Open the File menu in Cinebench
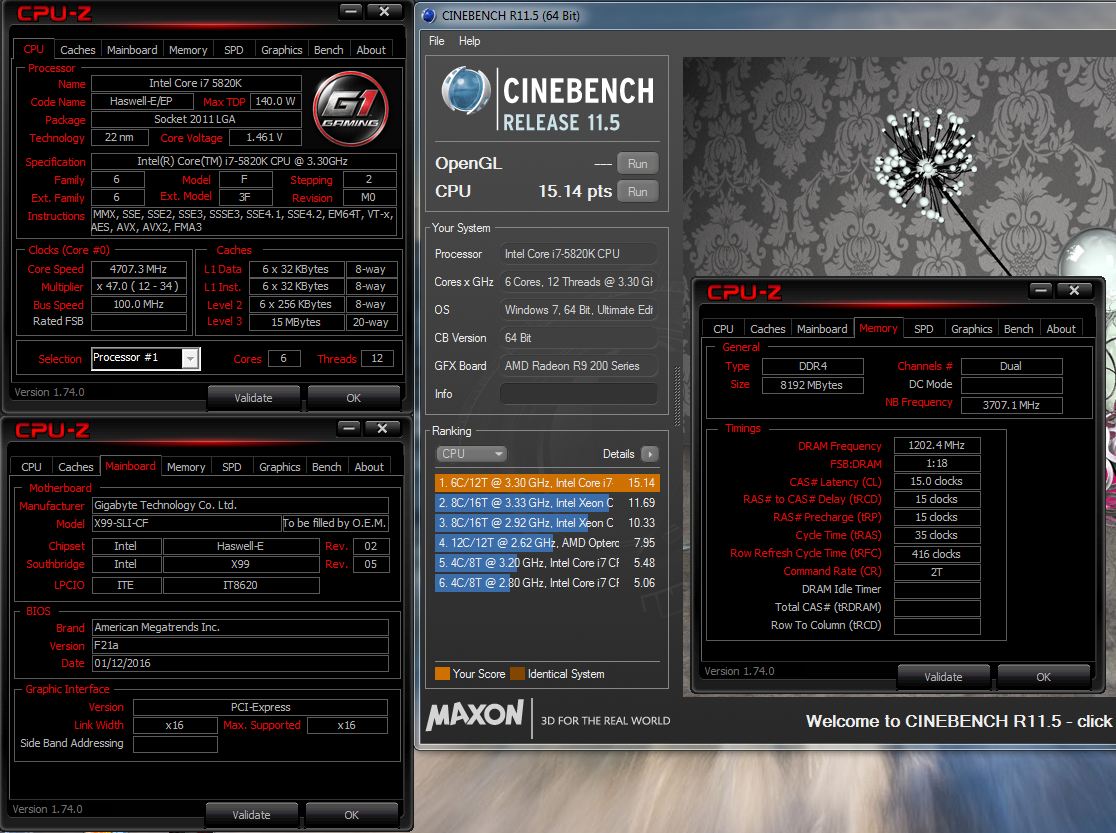This screenshot has height=833, width=1116. (x=436, y=41)
